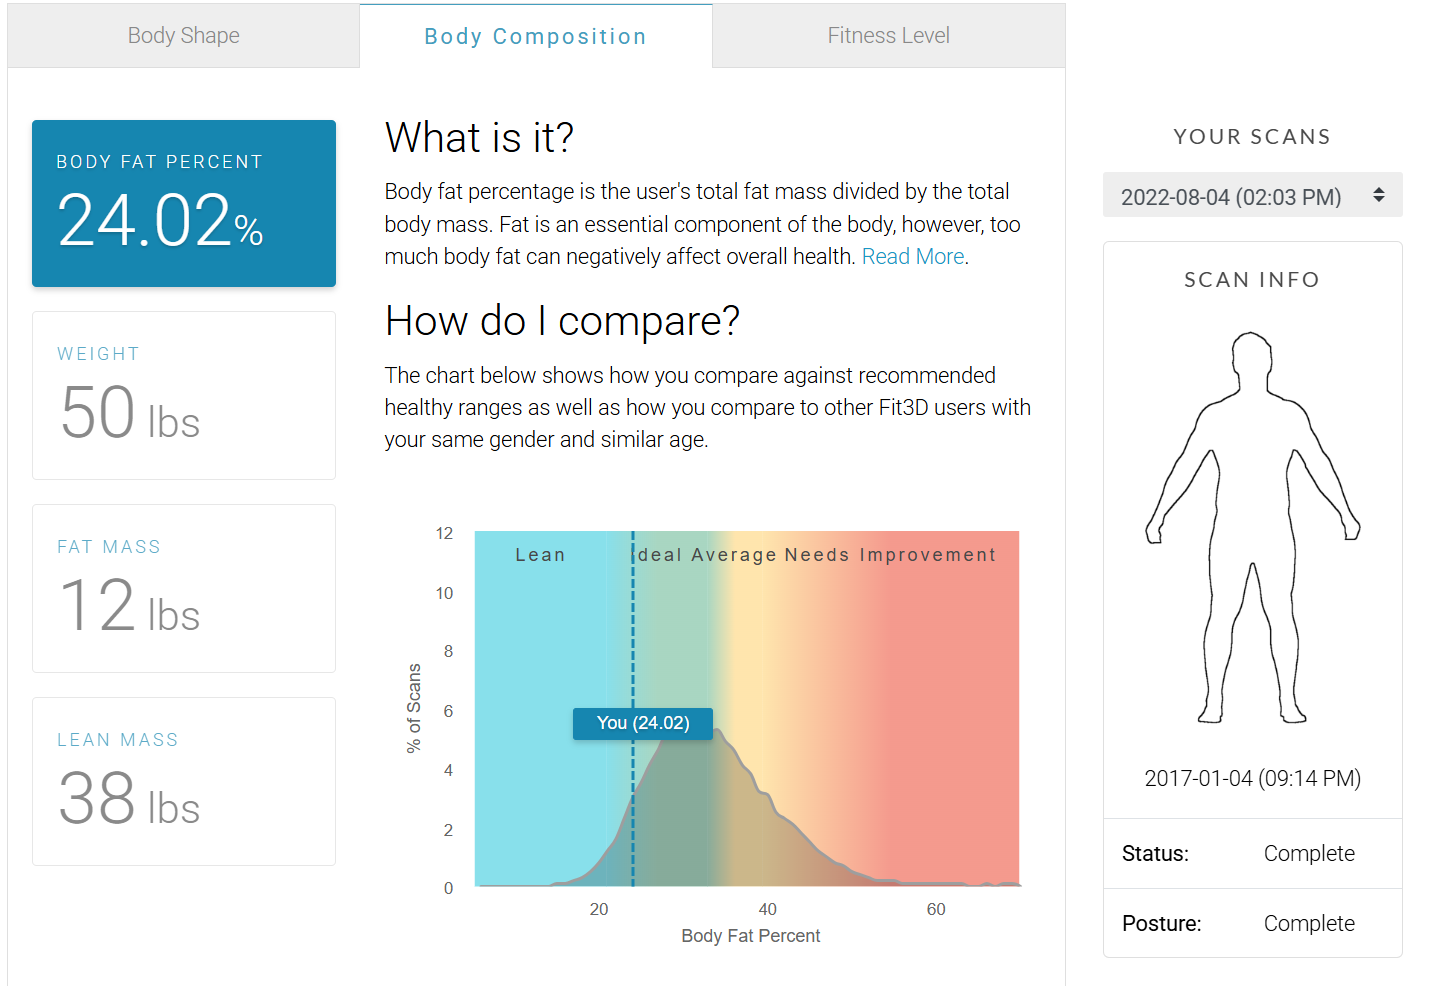This screenshot has height=986, width=1443.
Task: Choose the Fat Mass 12 lbs card
Action: coord(184,589)
